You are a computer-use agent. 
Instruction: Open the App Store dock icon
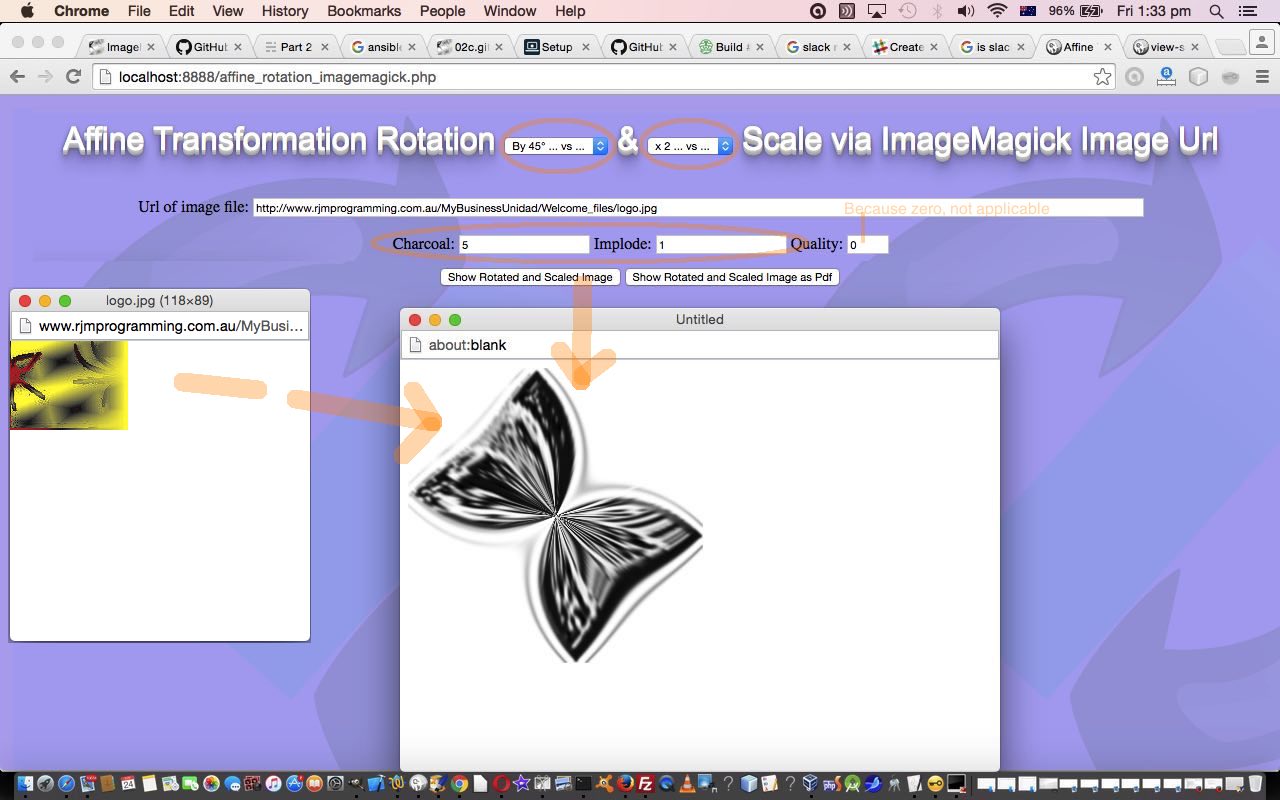coord(294,783)
